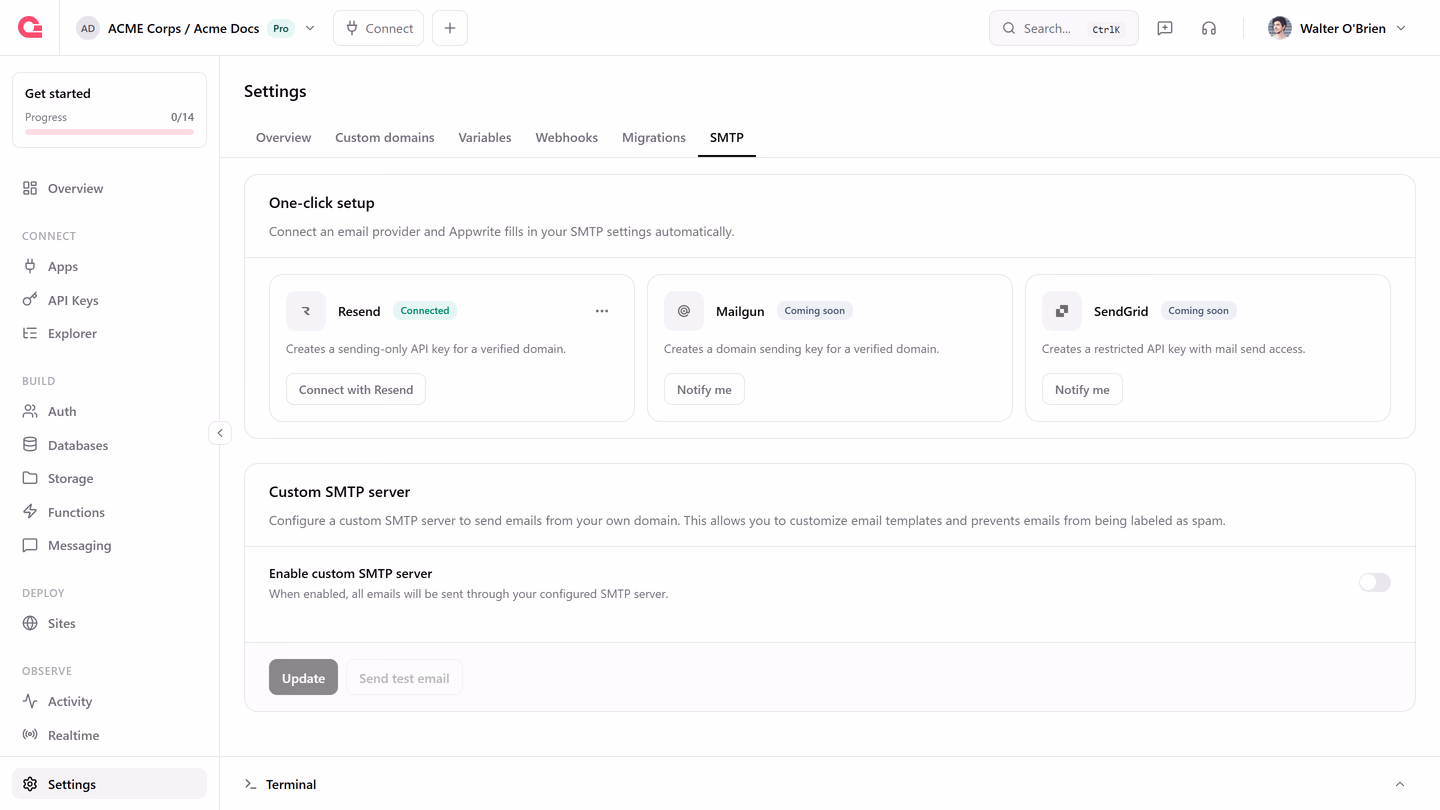Image resolution: width=1440 pixels, height=810 pixels.
Task: Click the Resend provider logo
Action: (306, 311)
